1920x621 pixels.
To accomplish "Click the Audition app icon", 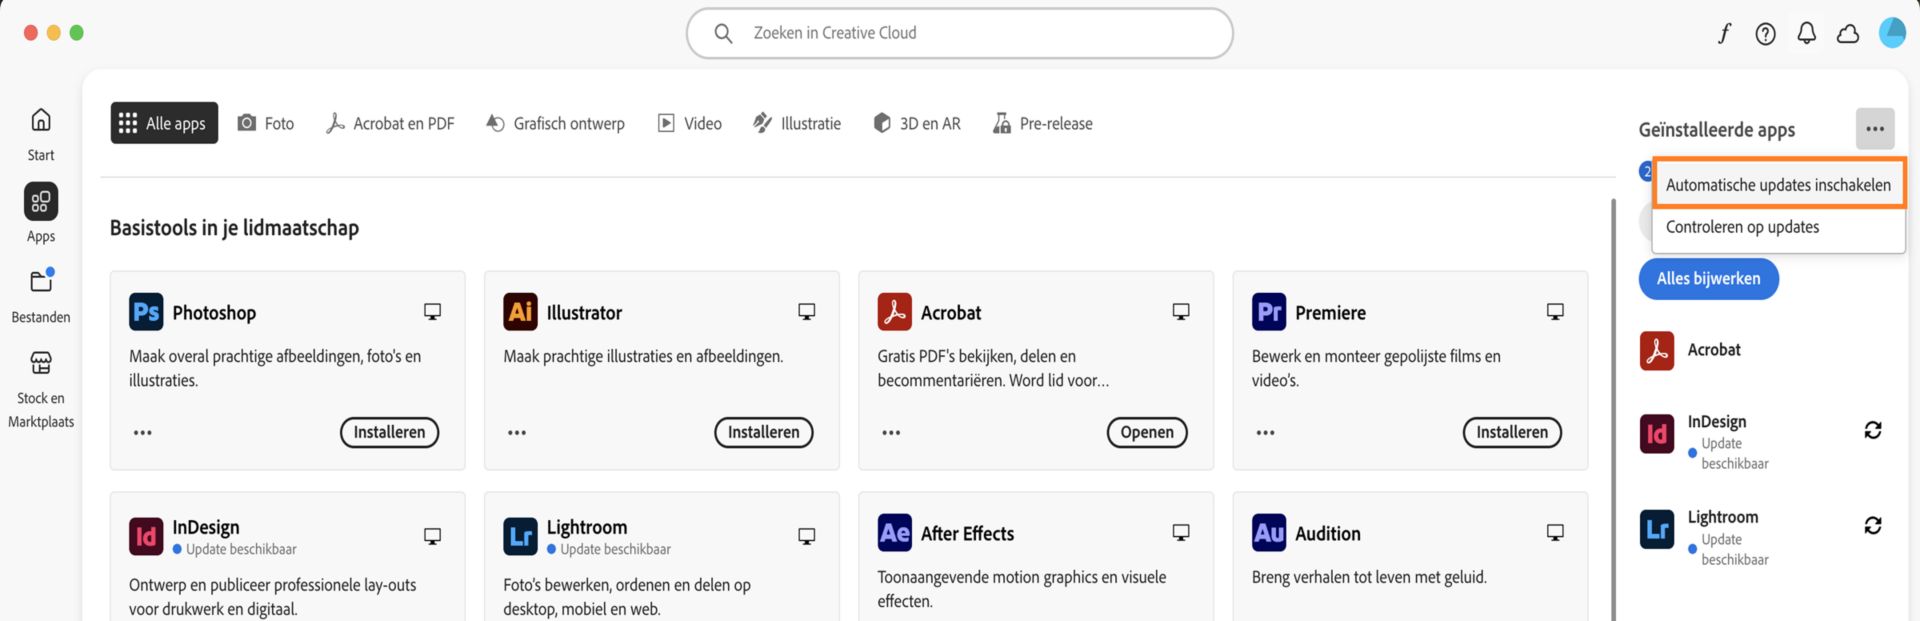I will click(x=1269, y=533).
